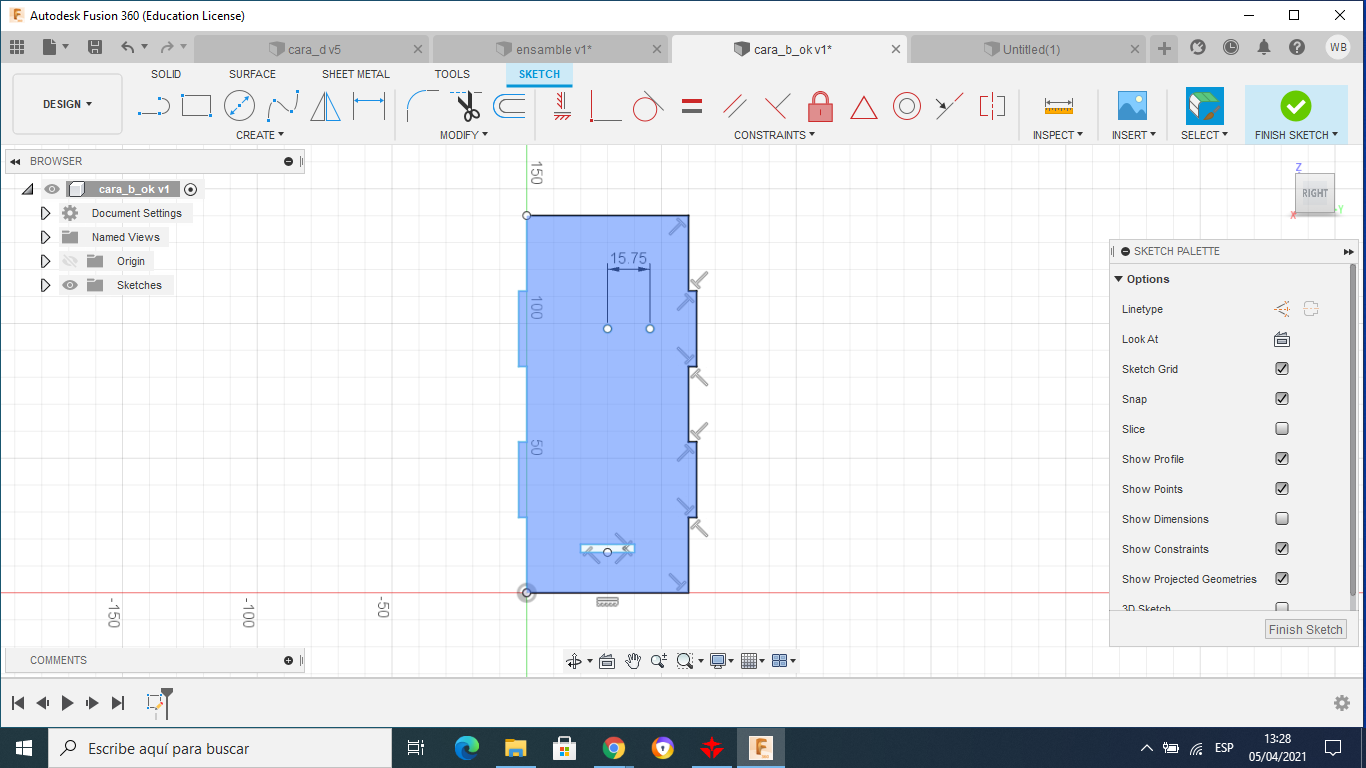Image resolution: width=1366 pixels, height=768 pixels.
Task: Open the CREATE dropdown menu
Action: 260,135
